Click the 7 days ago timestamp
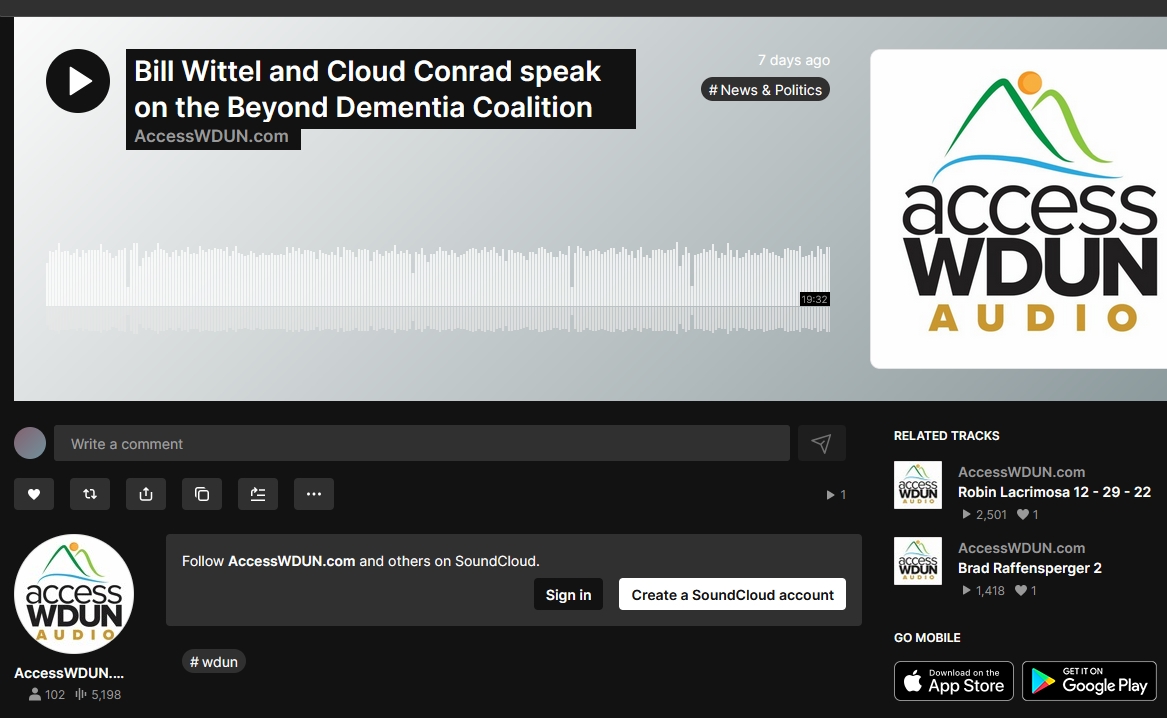Viewport: 1167px width, 718px height. 793,60
